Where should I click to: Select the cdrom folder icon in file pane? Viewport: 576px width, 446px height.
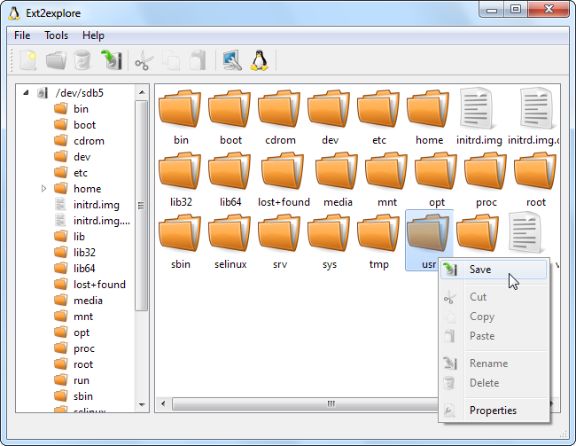tap(280, 109)
